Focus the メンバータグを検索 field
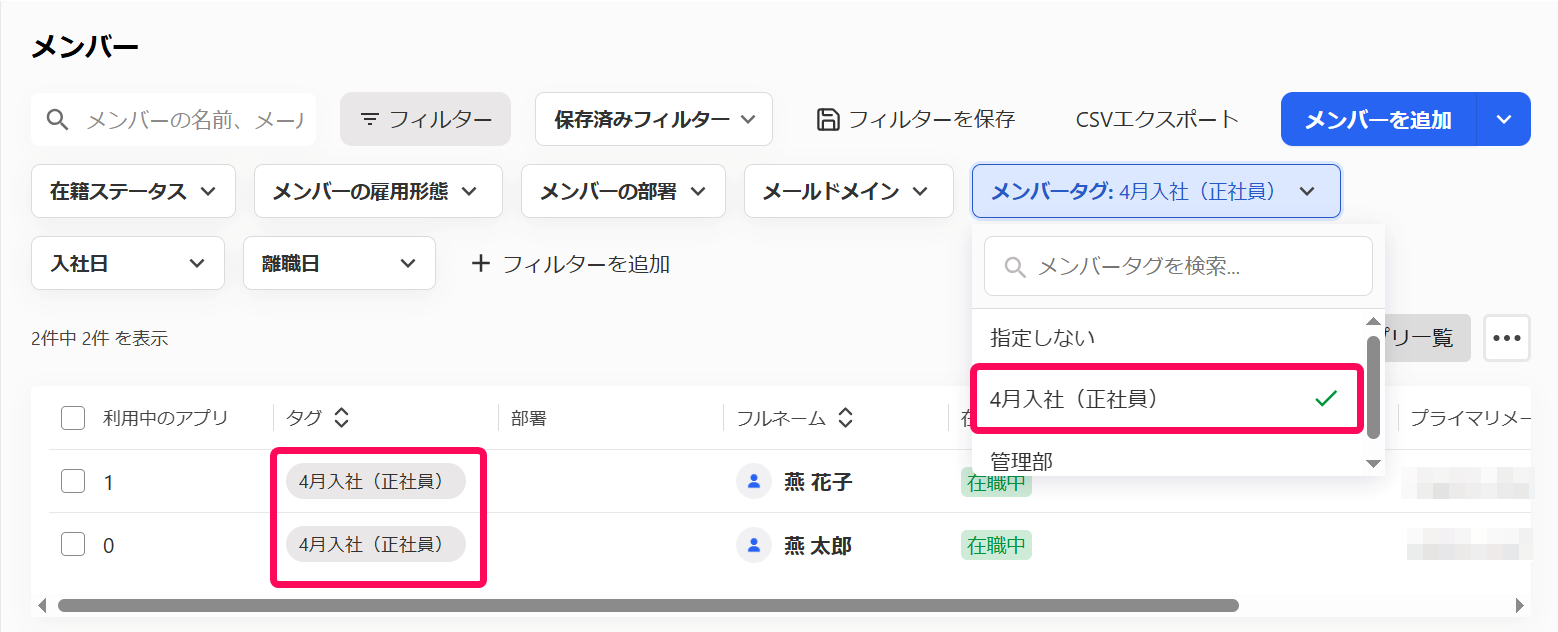This screenshot has height=632, width=1558. coord(1178,266)
